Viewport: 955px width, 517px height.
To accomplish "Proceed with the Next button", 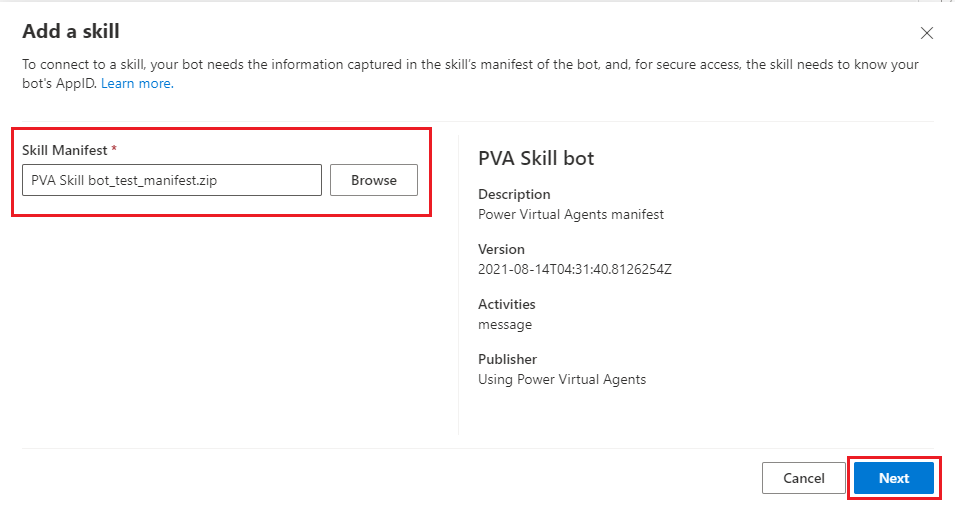I will (893, 478).
